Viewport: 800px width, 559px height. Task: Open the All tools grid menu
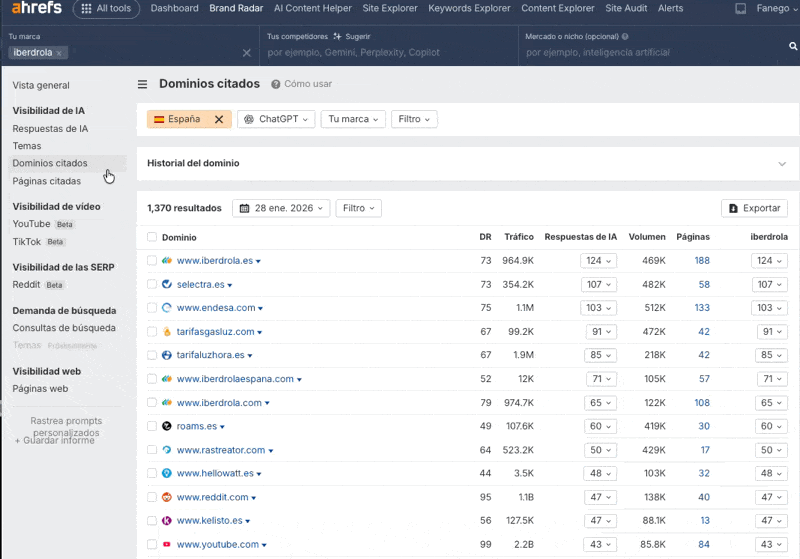[107, 9]
